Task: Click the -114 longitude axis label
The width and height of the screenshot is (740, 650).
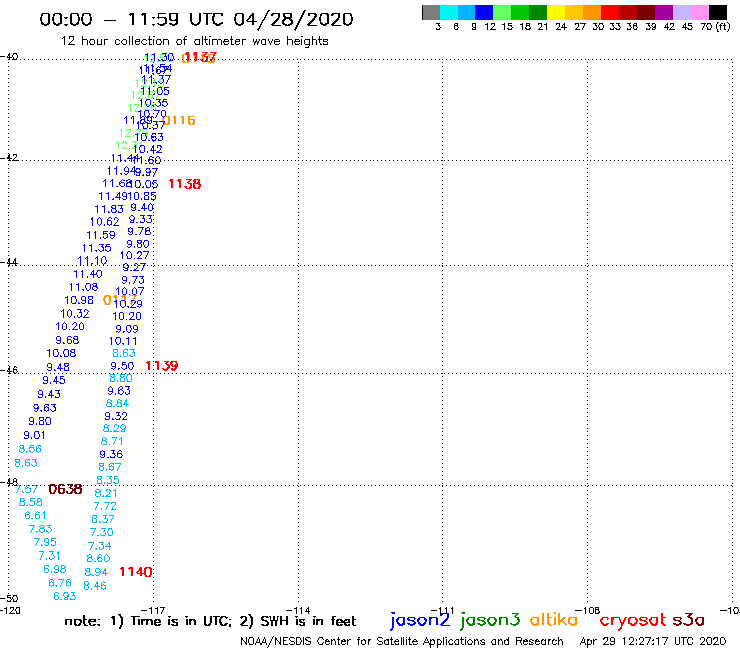Action: pyautogui.click(x=298, y=610)
